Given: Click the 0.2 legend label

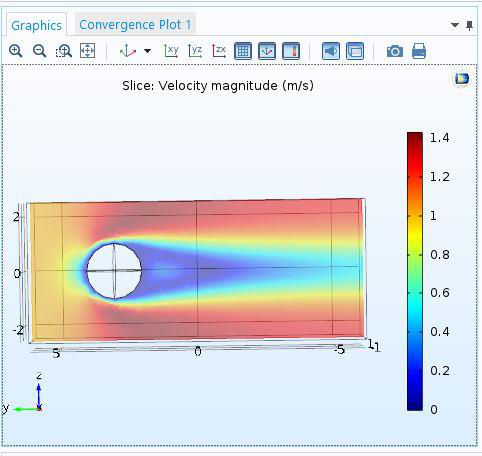Looking at the screenshot, I should pos(439,370).
